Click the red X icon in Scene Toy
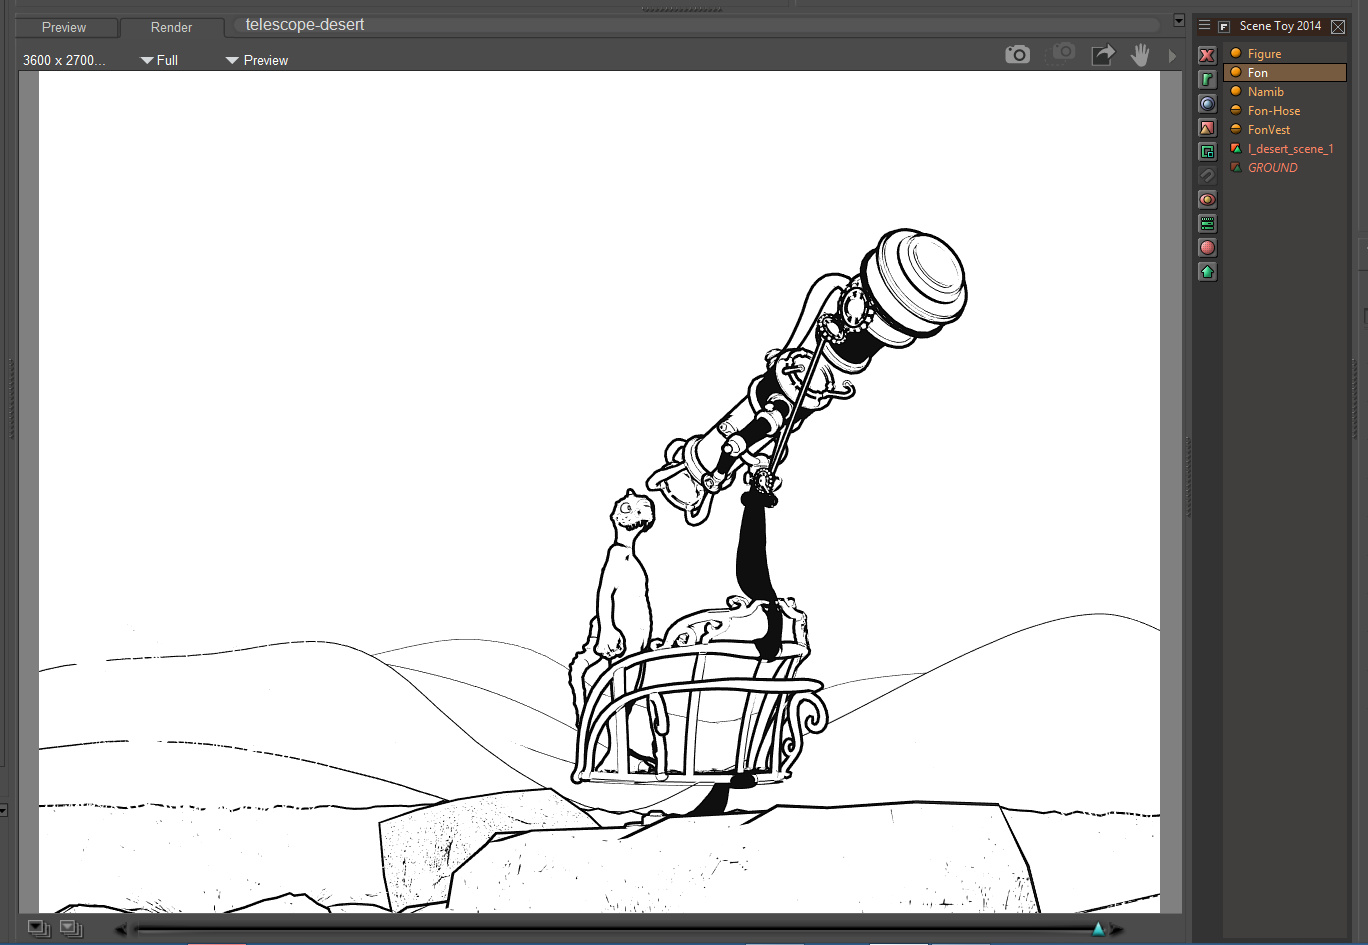This screenshot has width=1368, height=945. pos(1207,56)
